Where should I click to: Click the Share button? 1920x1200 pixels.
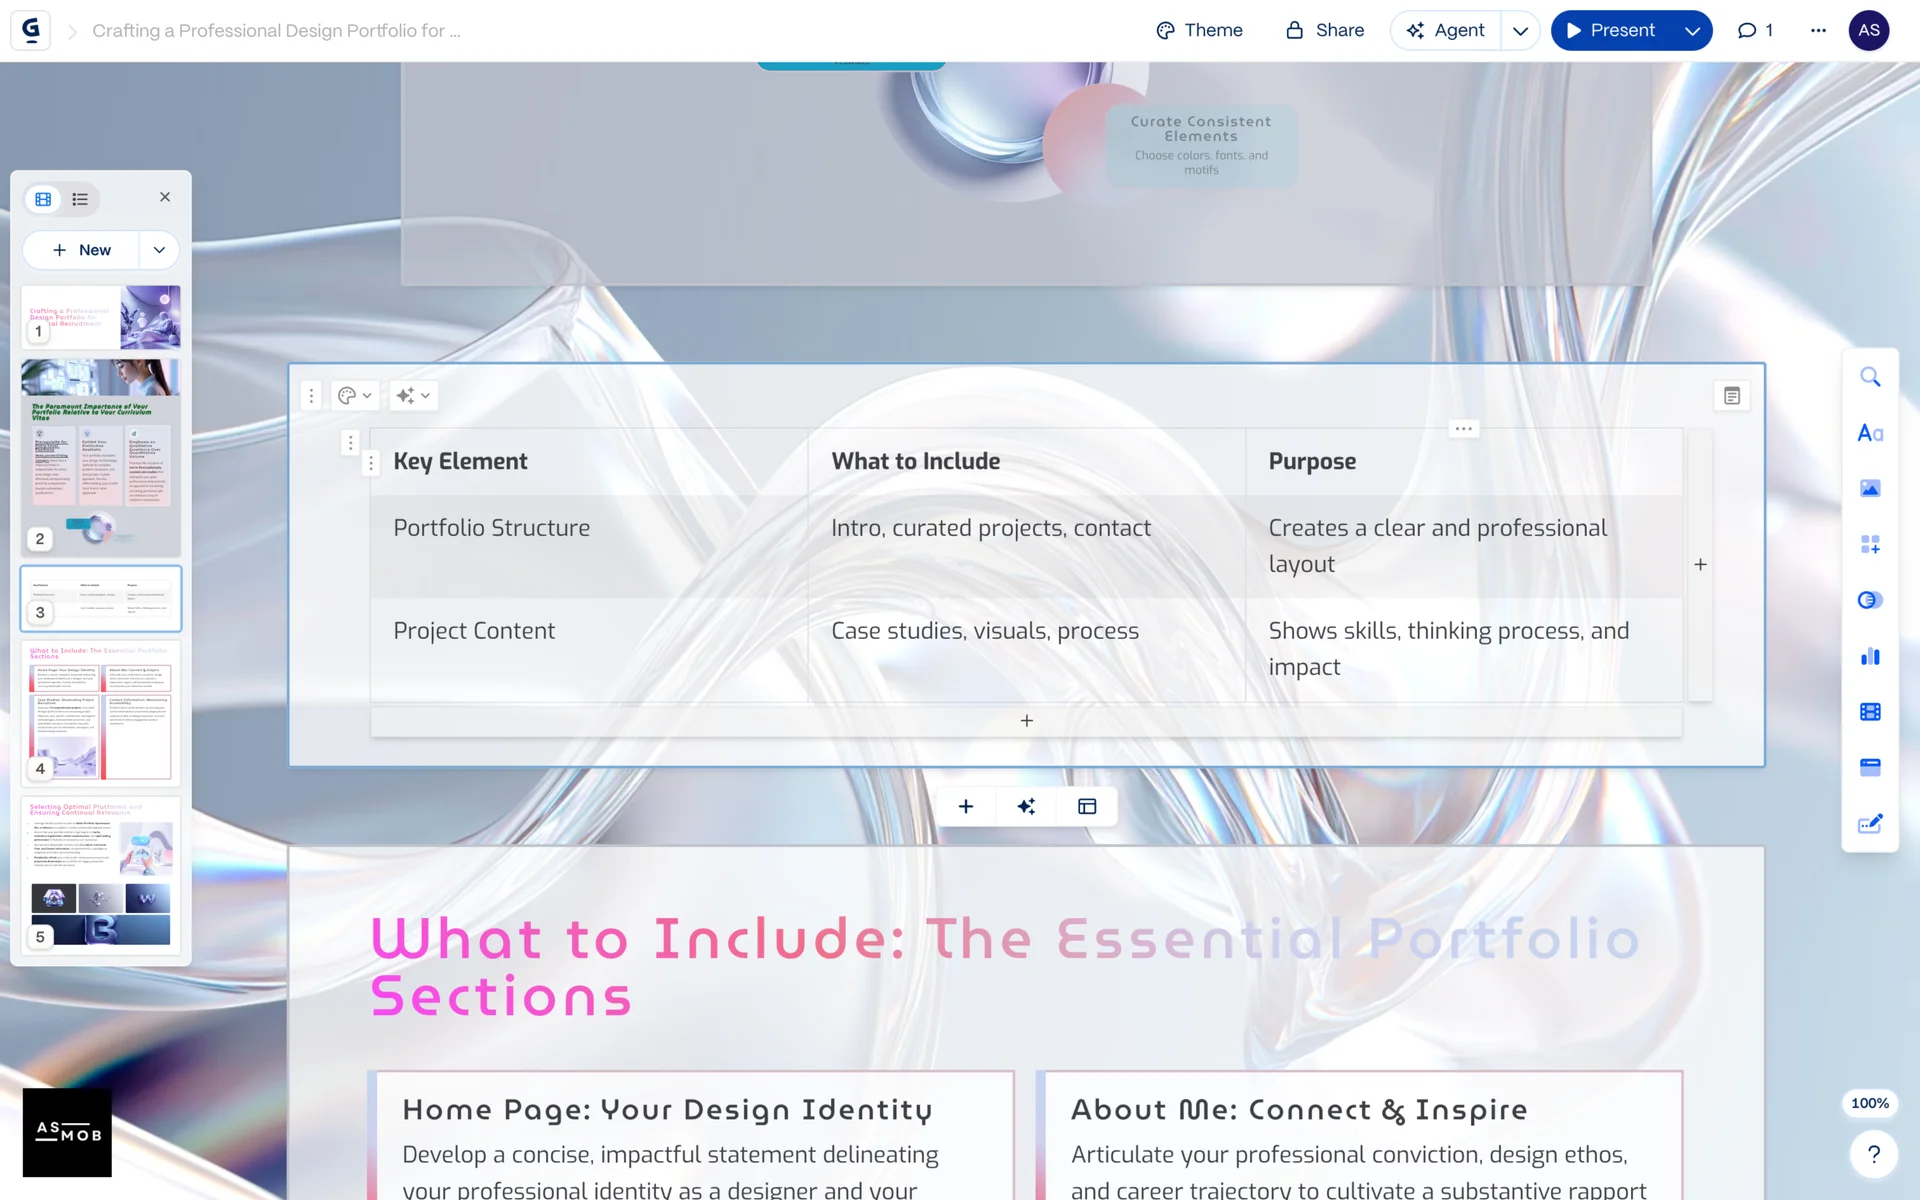coord(1324,30)
